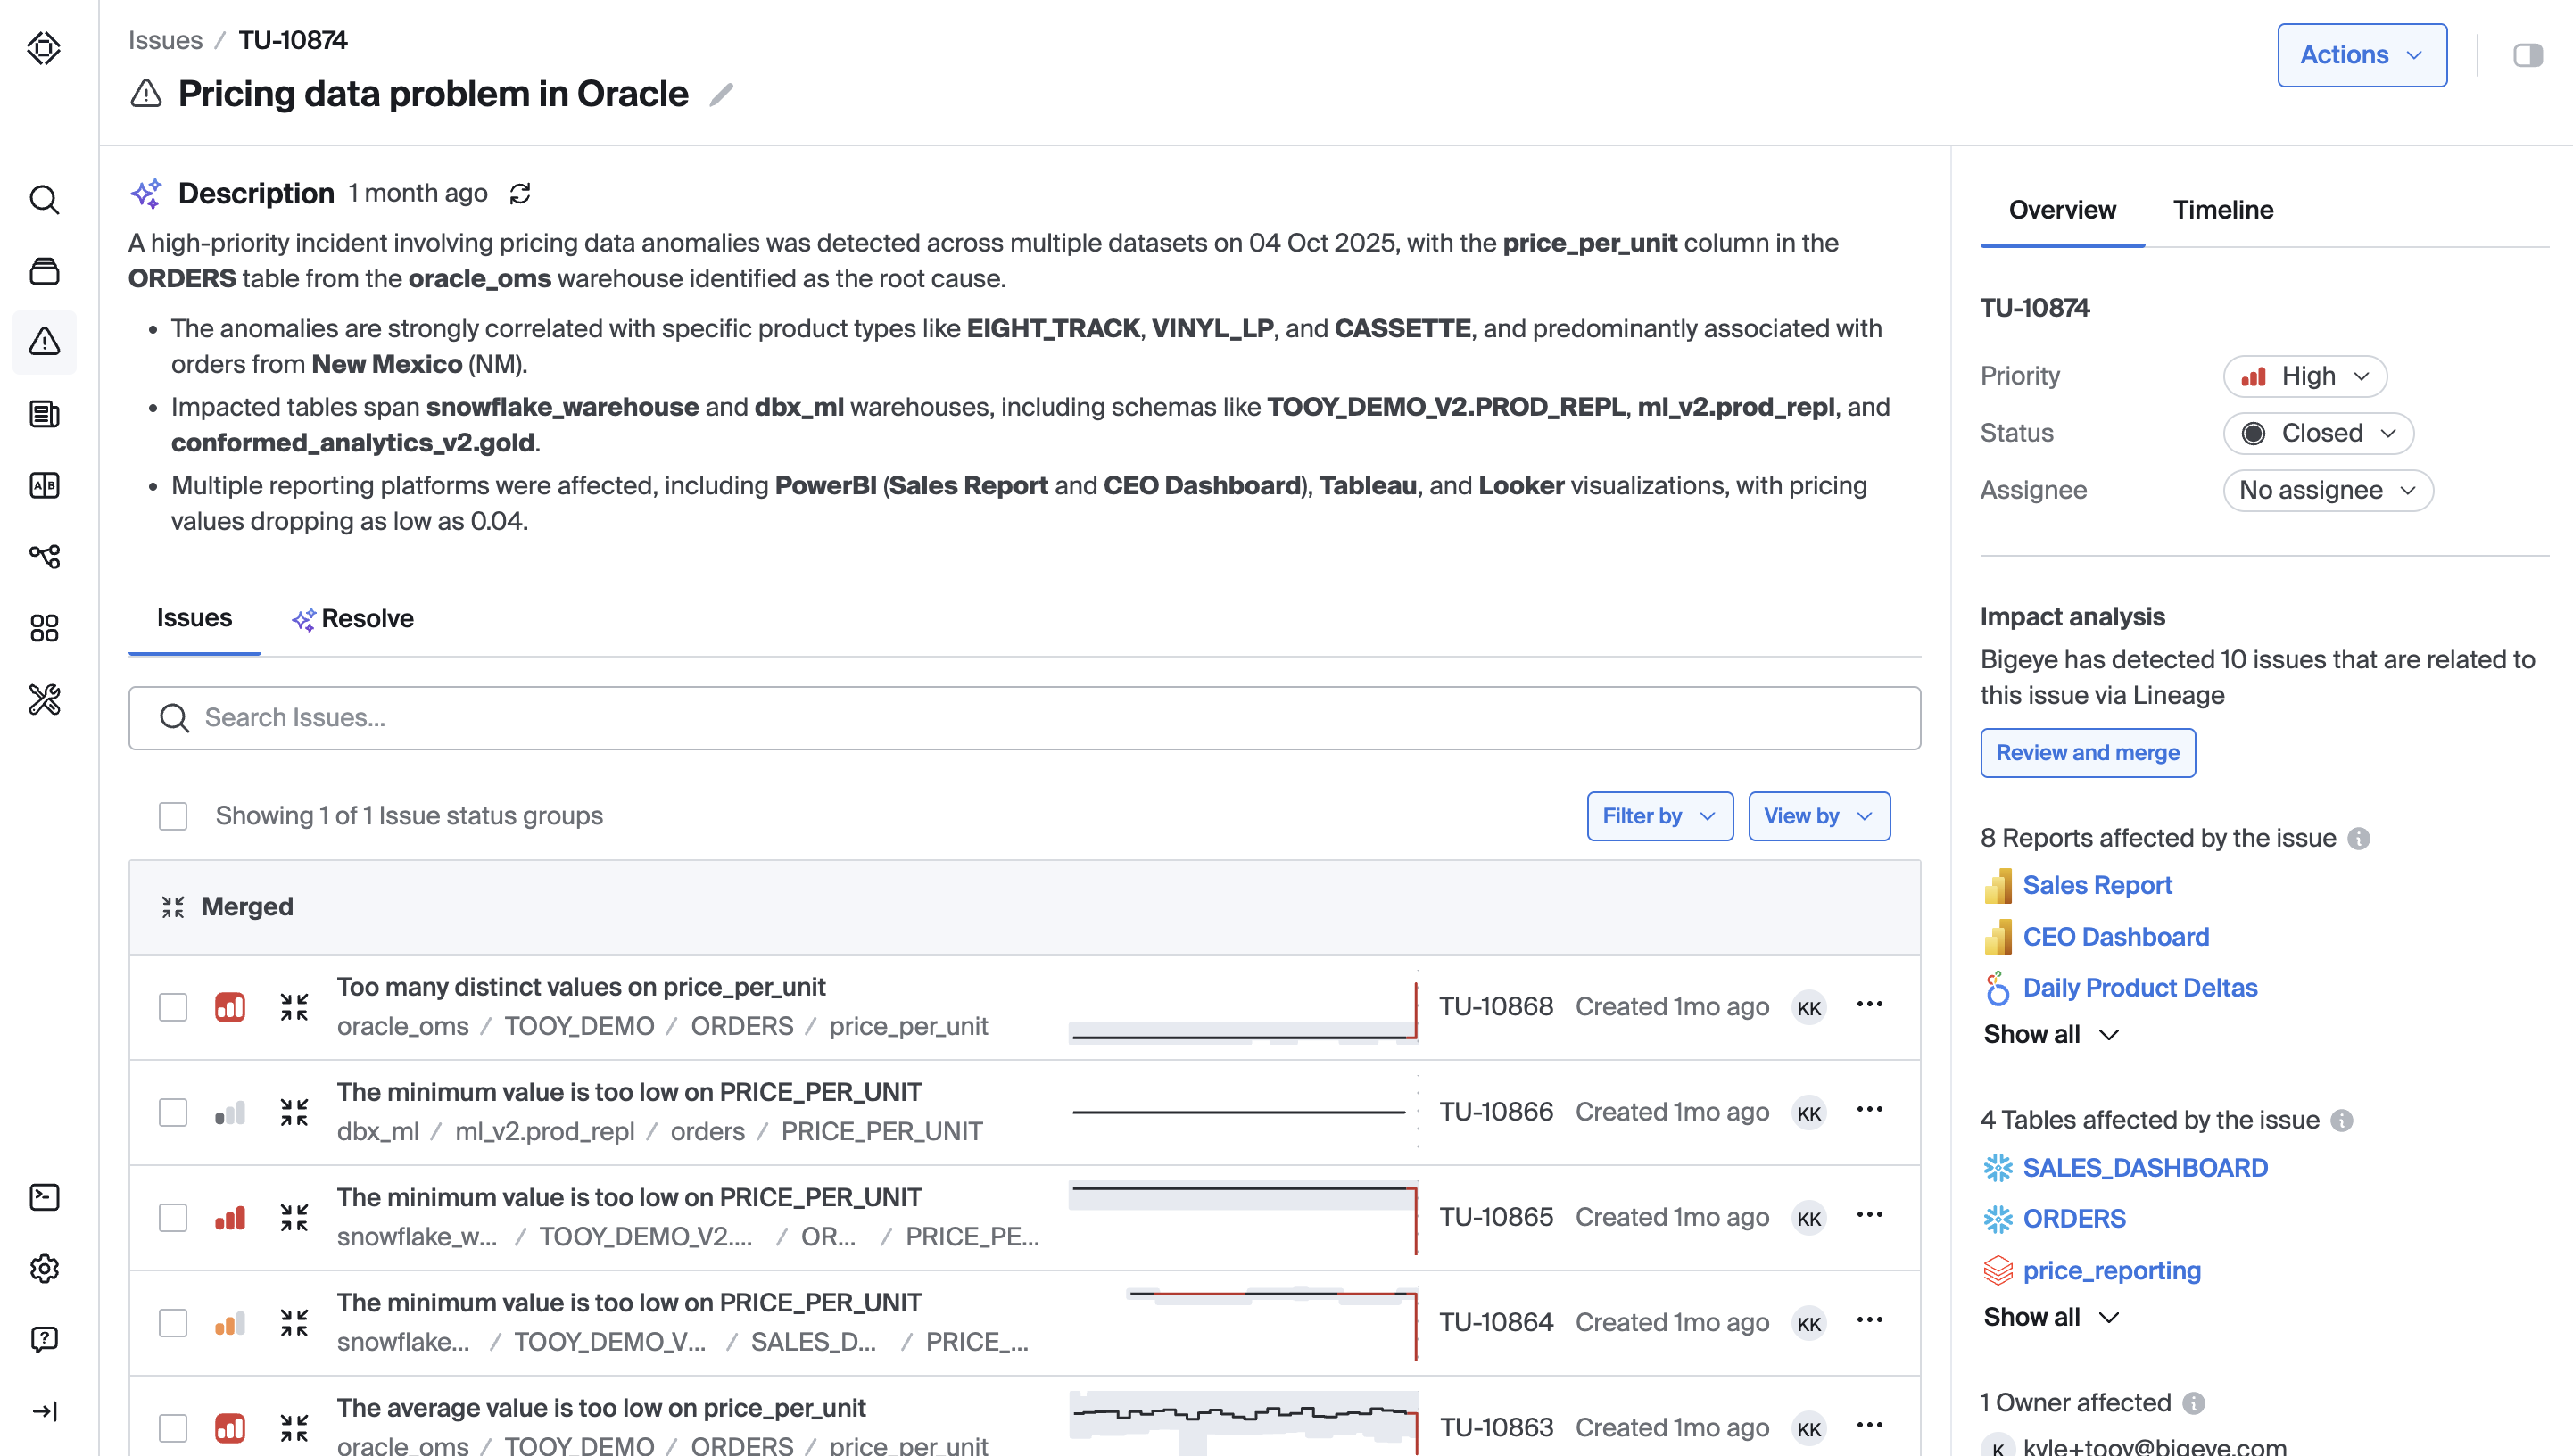
Task: Open the Issues alert icon in the sidebar
Action: (x=44, y=342)
